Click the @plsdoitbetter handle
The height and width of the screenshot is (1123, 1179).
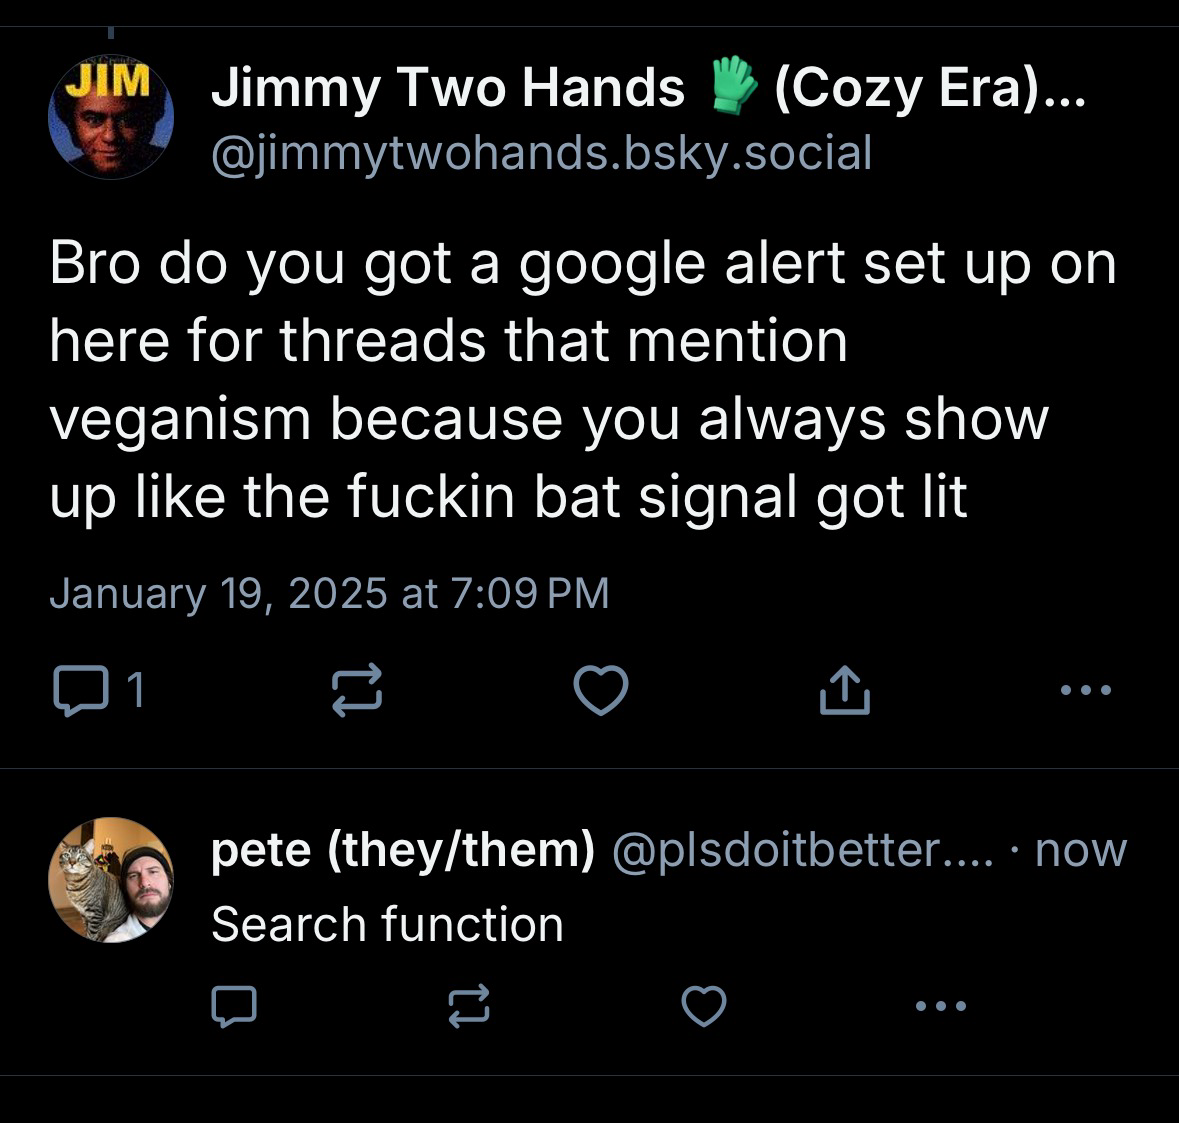click(x=802, y=850)
